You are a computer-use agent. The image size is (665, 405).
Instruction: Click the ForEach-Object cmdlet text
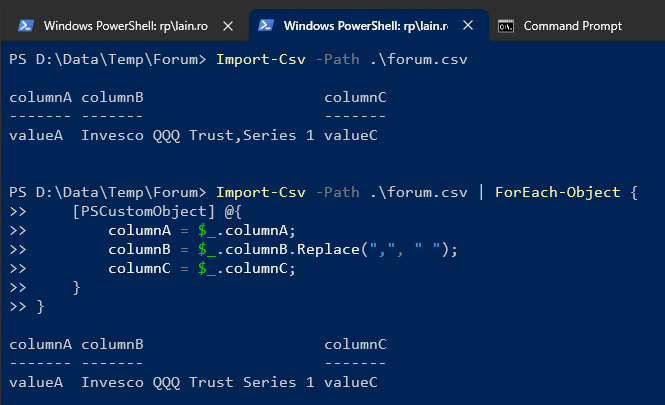click(x=558, y=192)
